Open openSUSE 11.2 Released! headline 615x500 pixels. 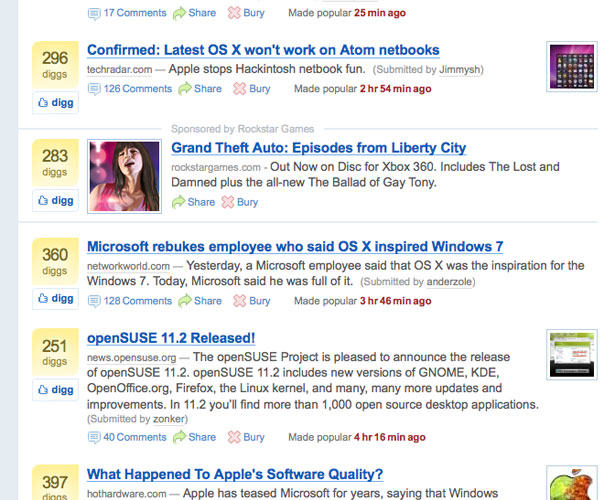[171, 338]
